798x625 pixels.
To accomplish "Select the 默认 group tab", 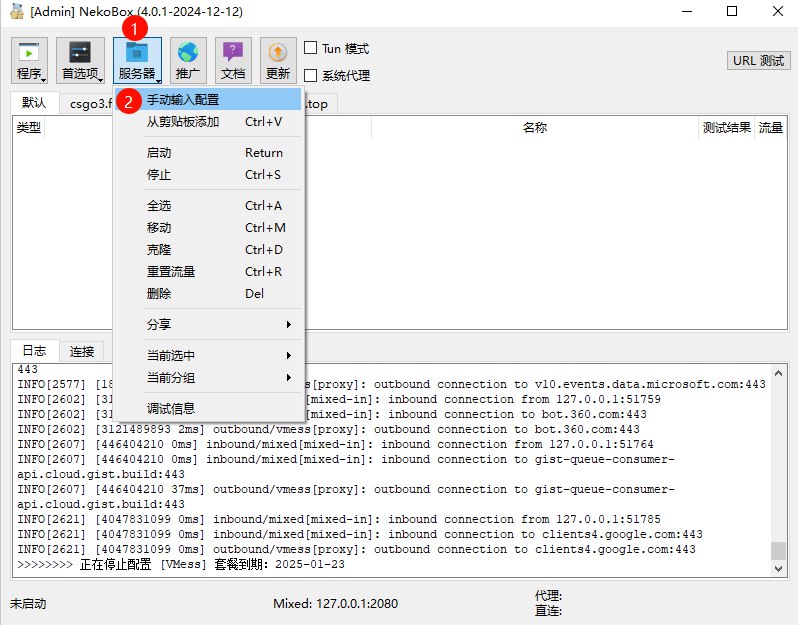I will 34,103.
